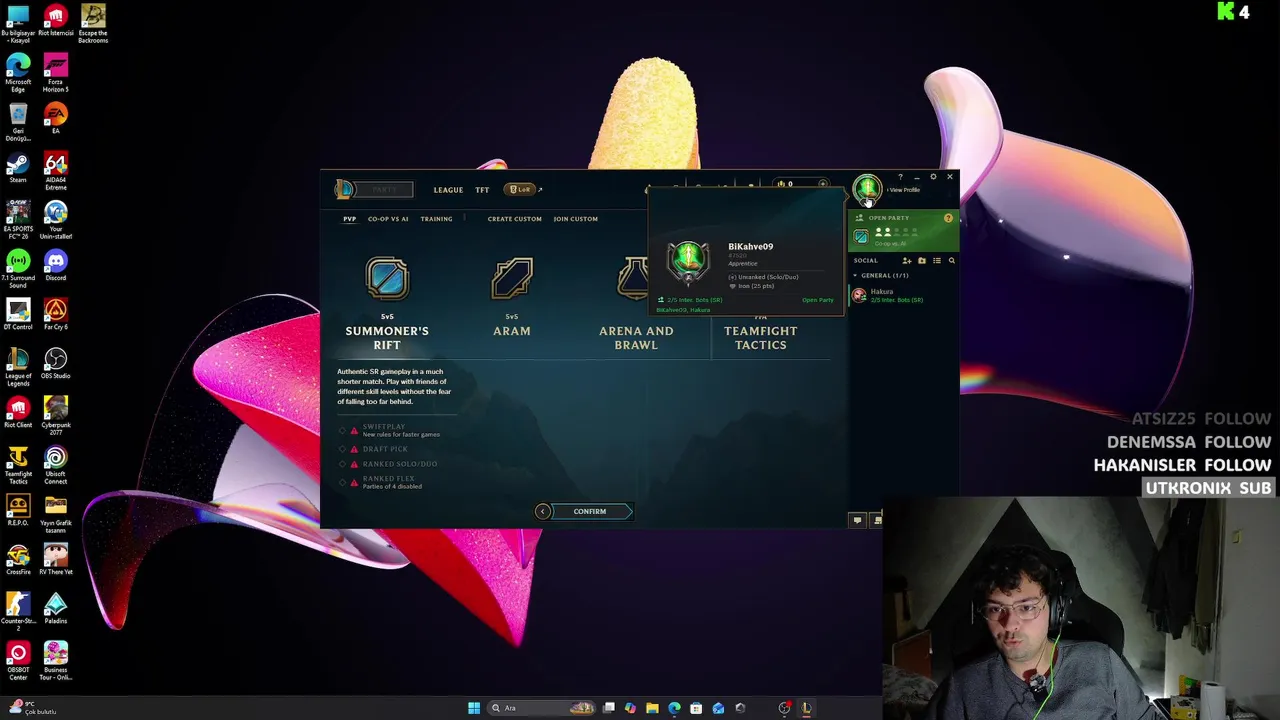1280x720 pixels.
Task: Click the 'Unranked (Solo/Duo)' rank line
Action: point(763,277)
